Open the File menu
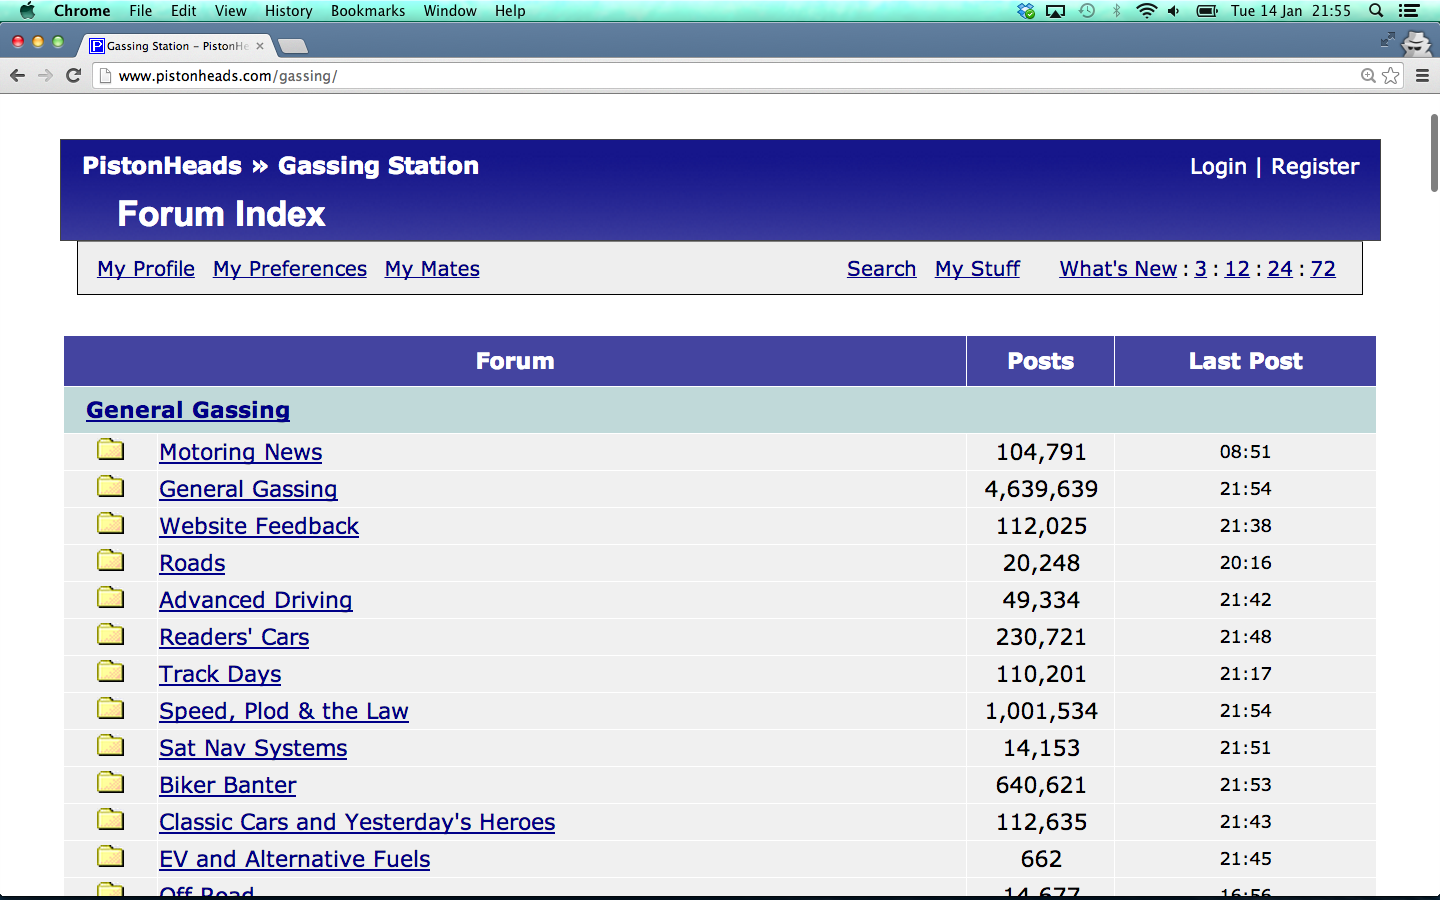Image resolution: width=1440 pixels, height=900 pixels. (141, 11)
